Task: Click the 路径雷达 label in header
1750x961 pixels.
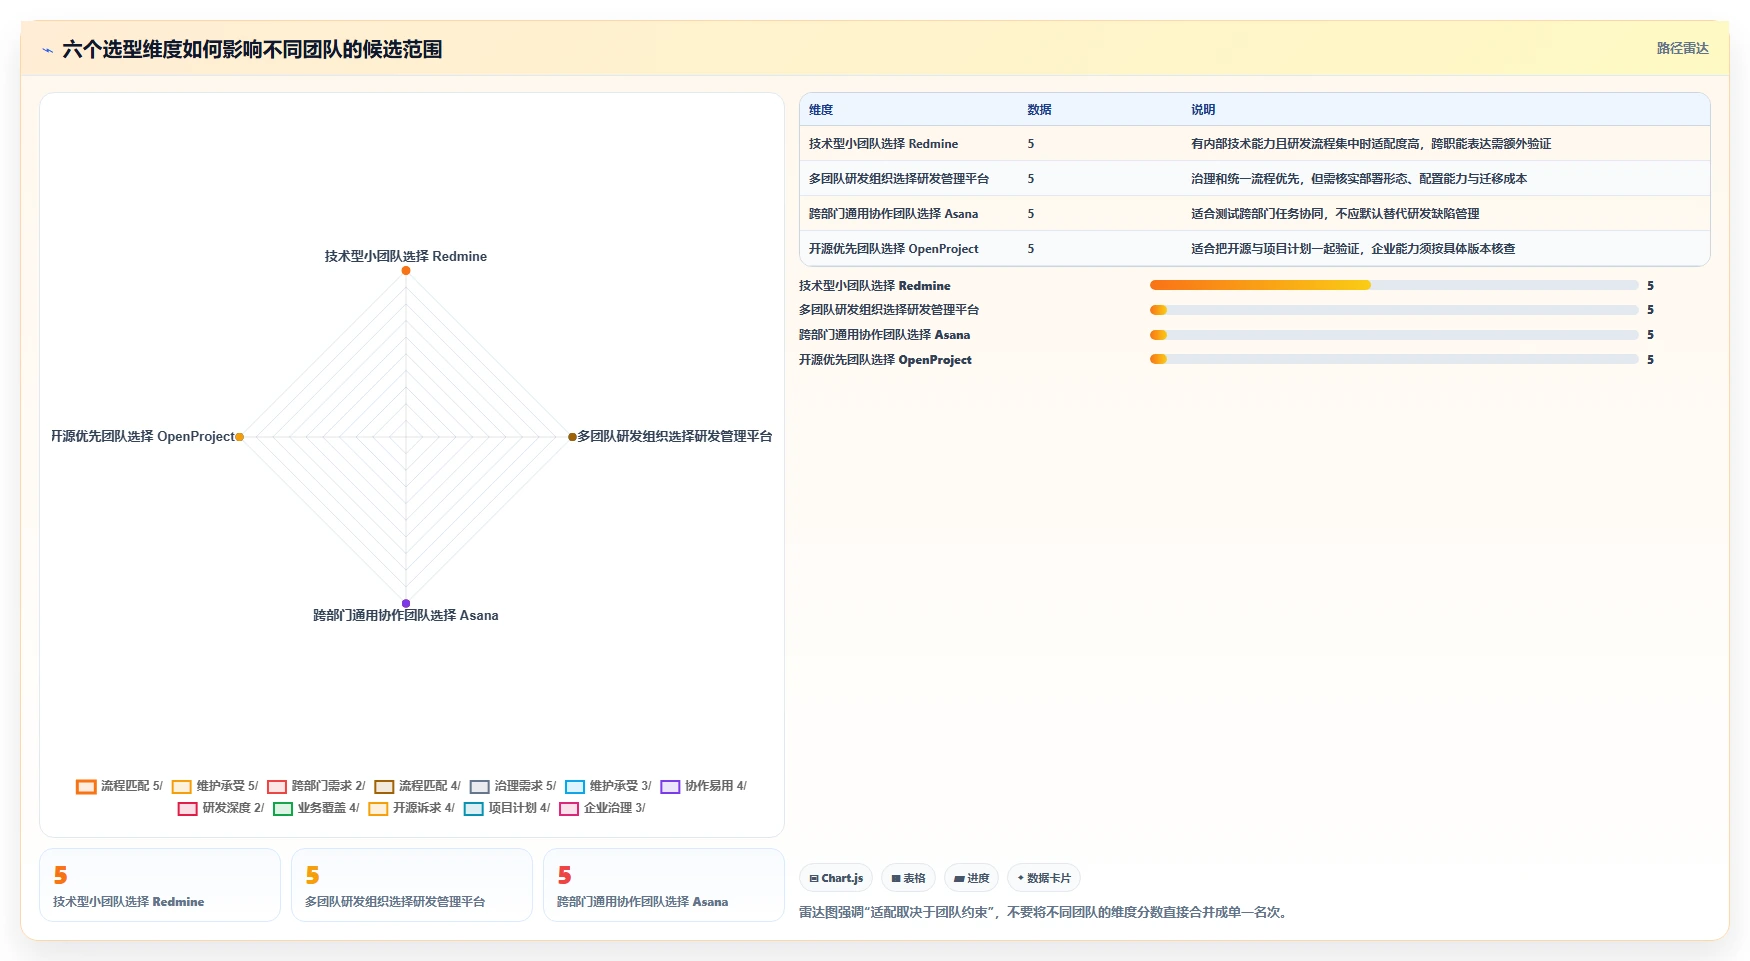Action: [1683, 48]
